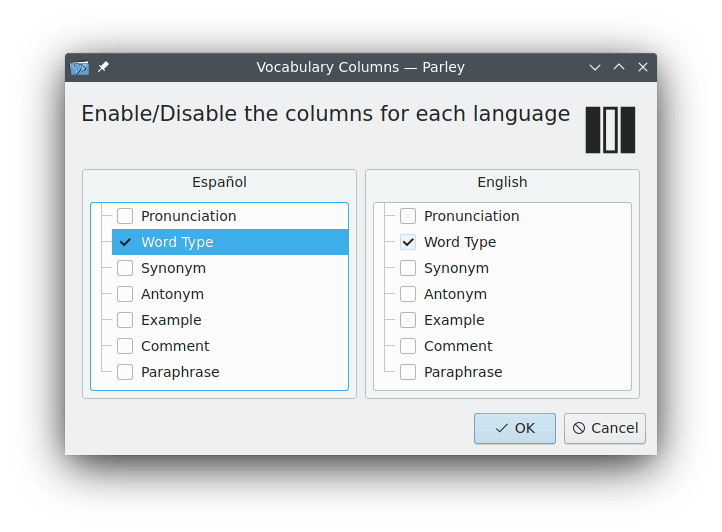This screenshot has height=532, width=722.
Task: Select Synonym item in English list
Action: [x=456, y=268]
